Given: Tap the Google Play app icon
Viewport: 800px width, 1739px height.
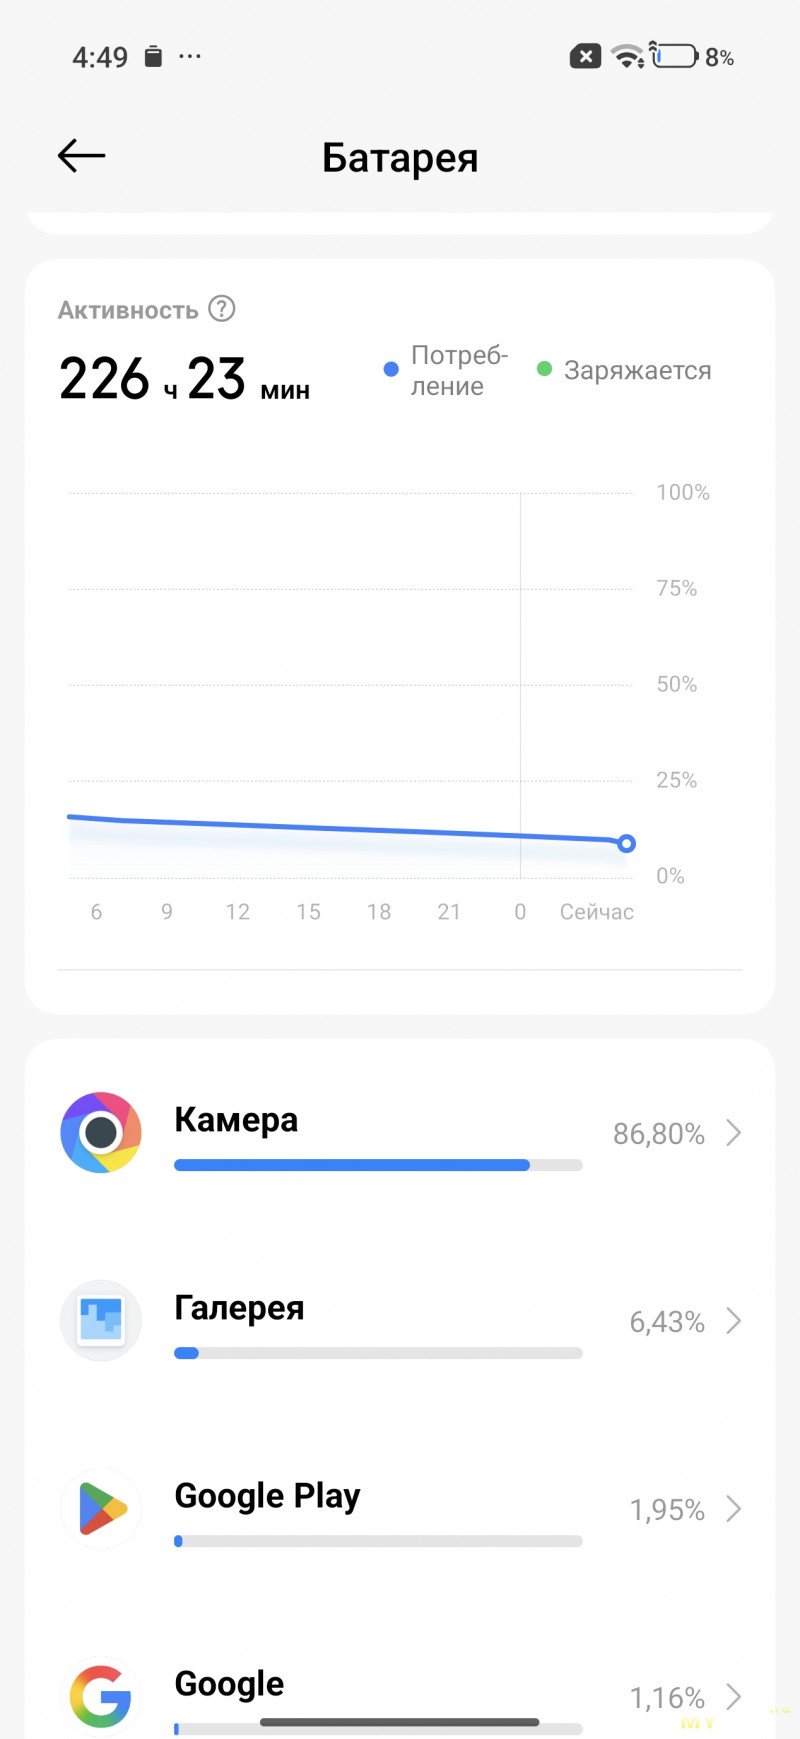Looking at the screenshot, I should [x=101, y=1508].
